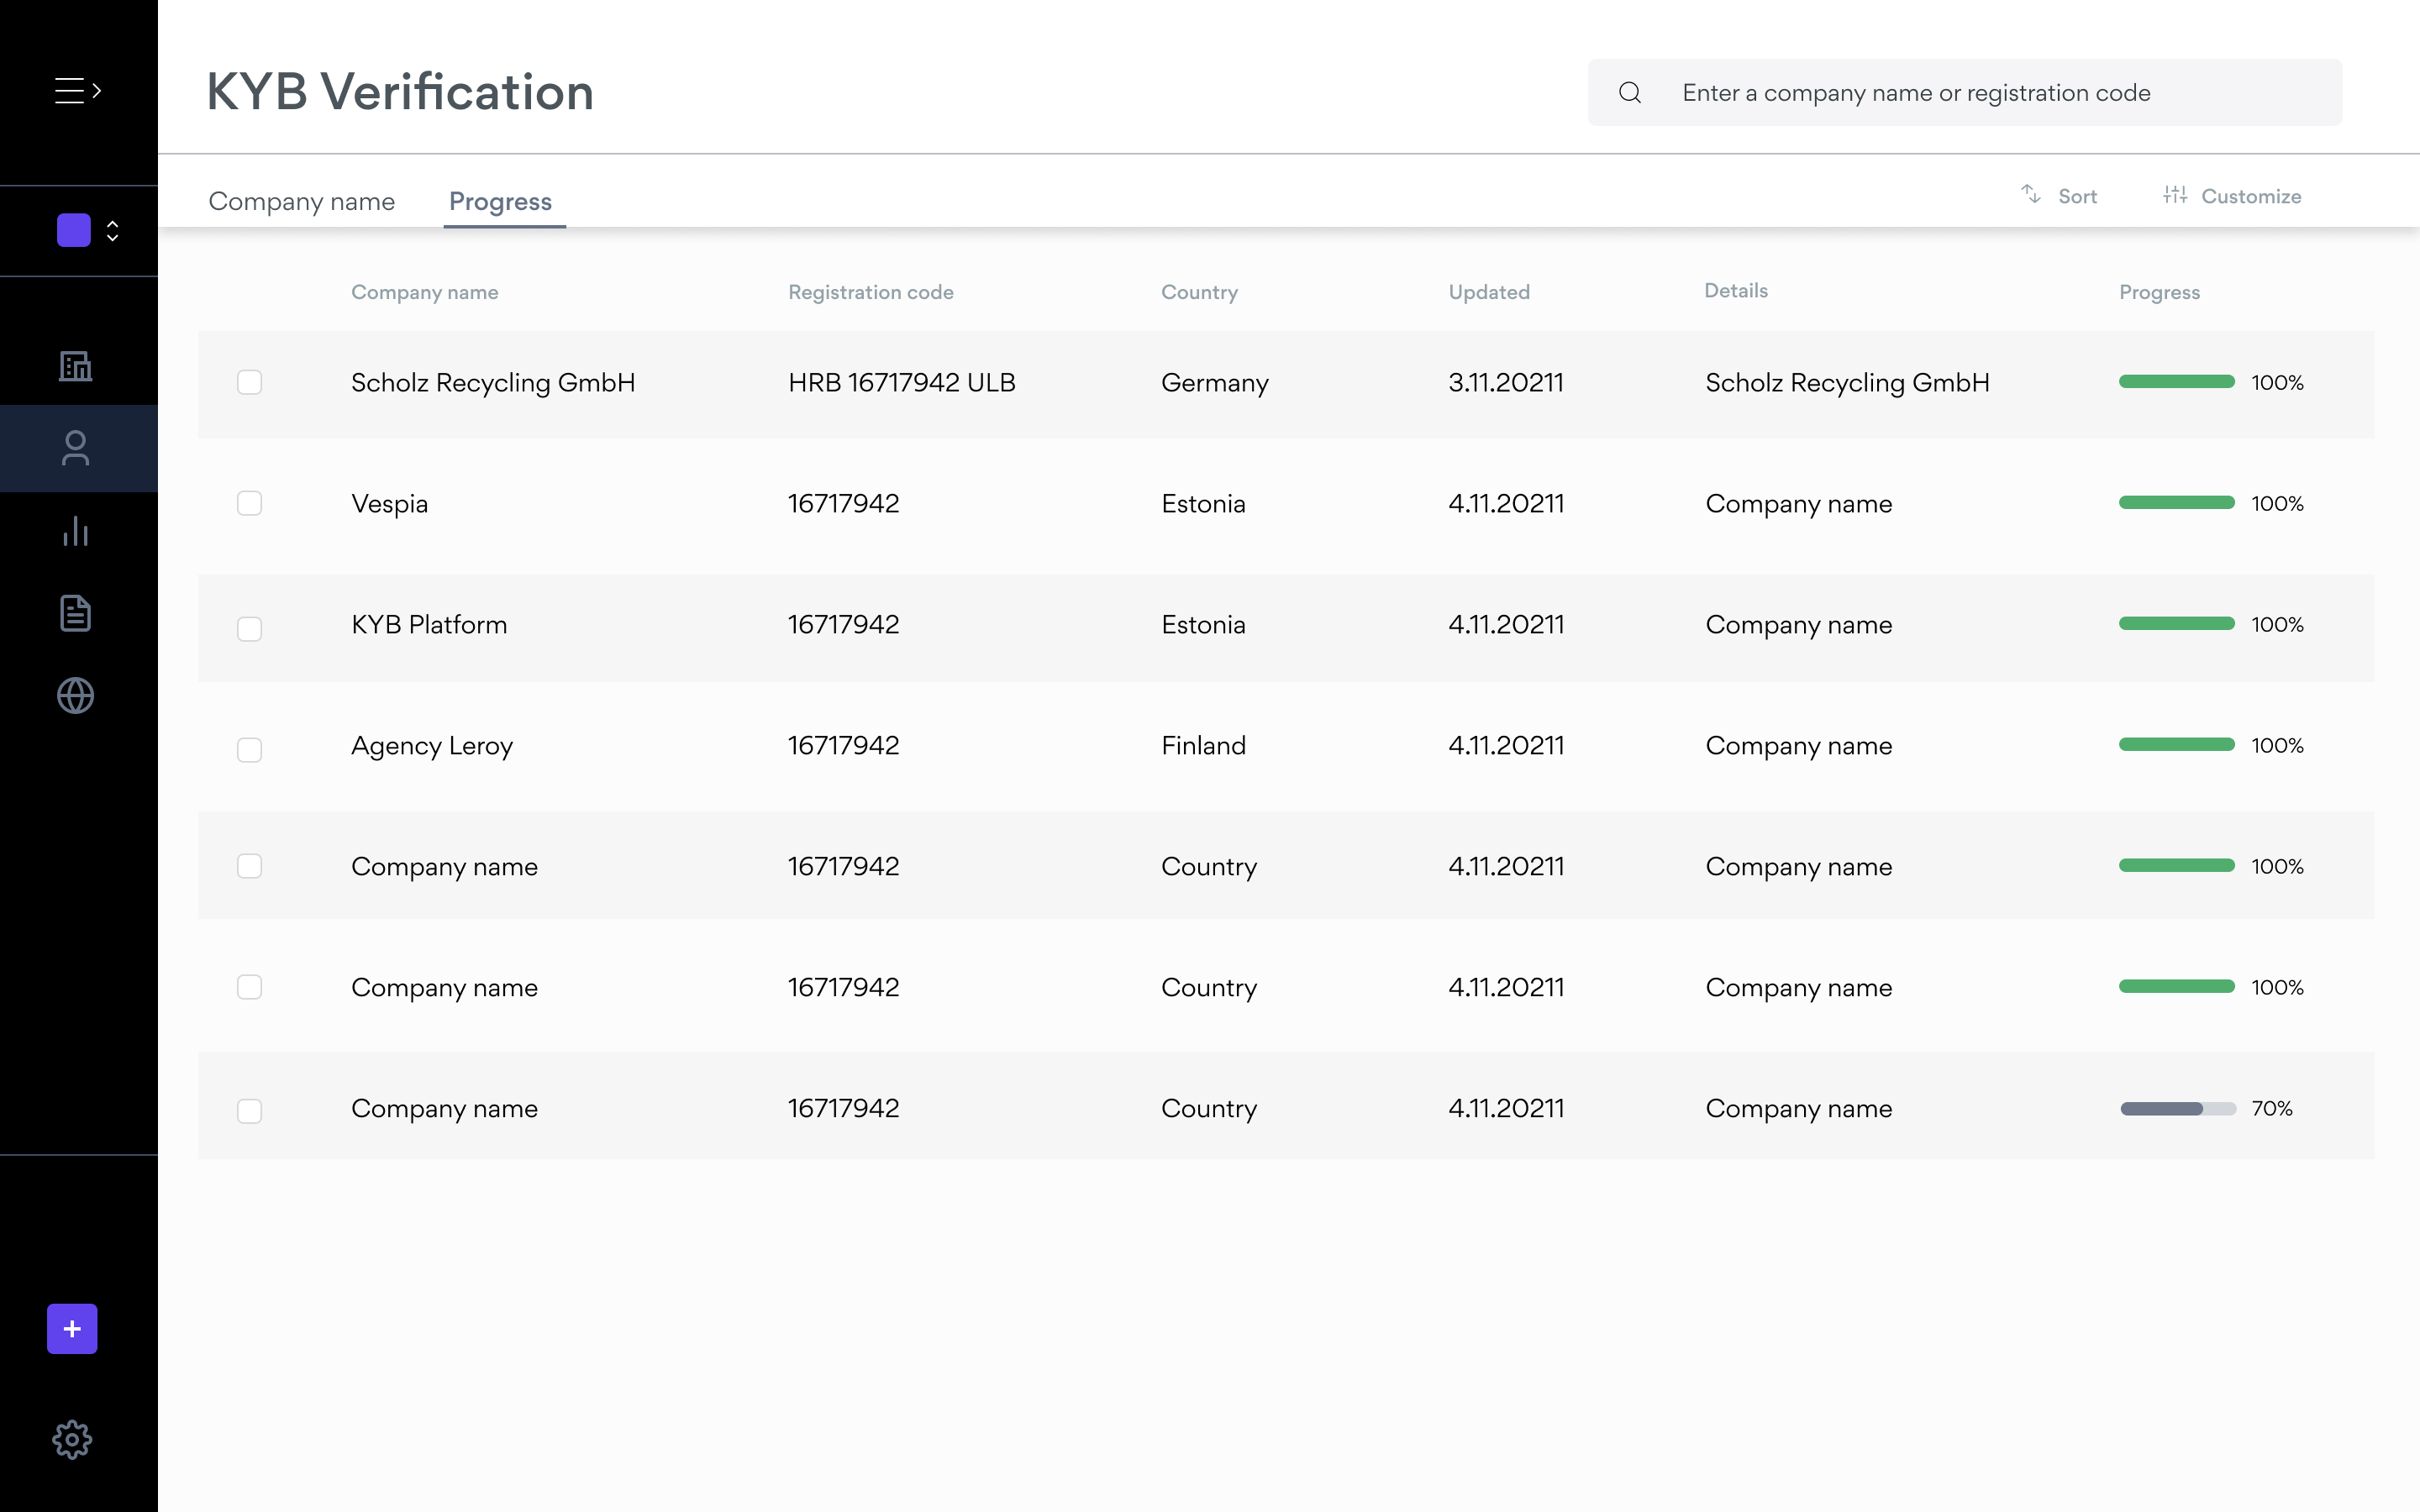
Task: Click the Sort arrows icon
Action: pos(2030,194)
